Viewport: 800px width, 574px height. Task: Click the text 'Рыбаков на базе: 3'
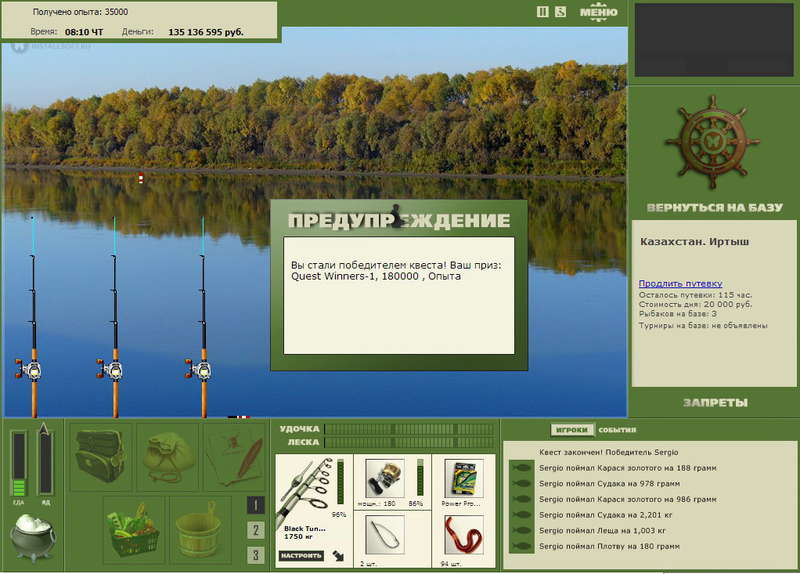coord(678,313)
